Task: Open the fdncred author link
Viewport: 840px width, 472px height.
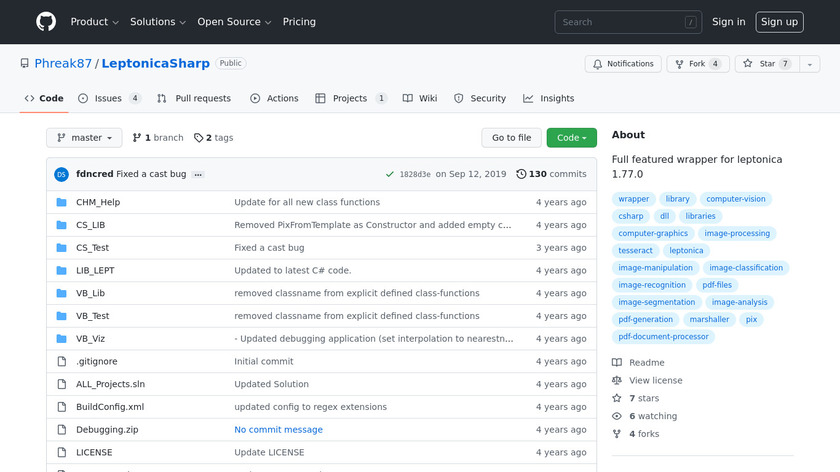Action: [95, 174]
